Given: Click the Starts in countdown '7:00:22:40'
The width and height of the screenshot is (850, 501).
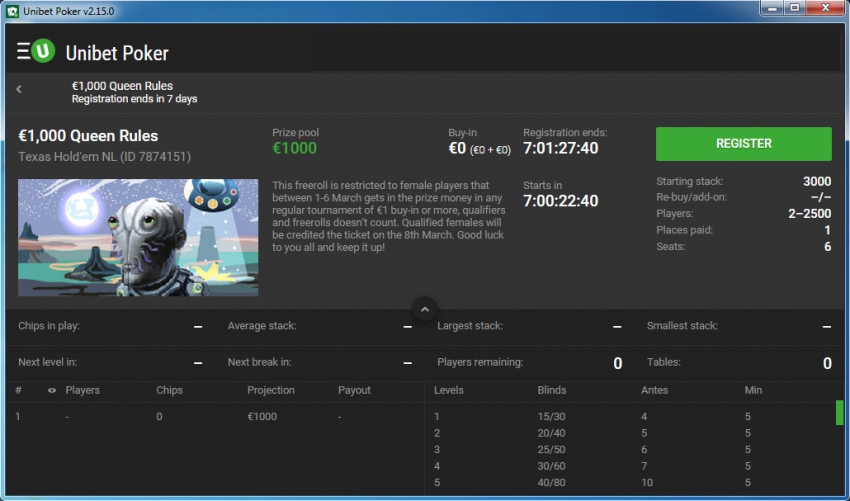Looking at the screenshot, I should (561, 201).
